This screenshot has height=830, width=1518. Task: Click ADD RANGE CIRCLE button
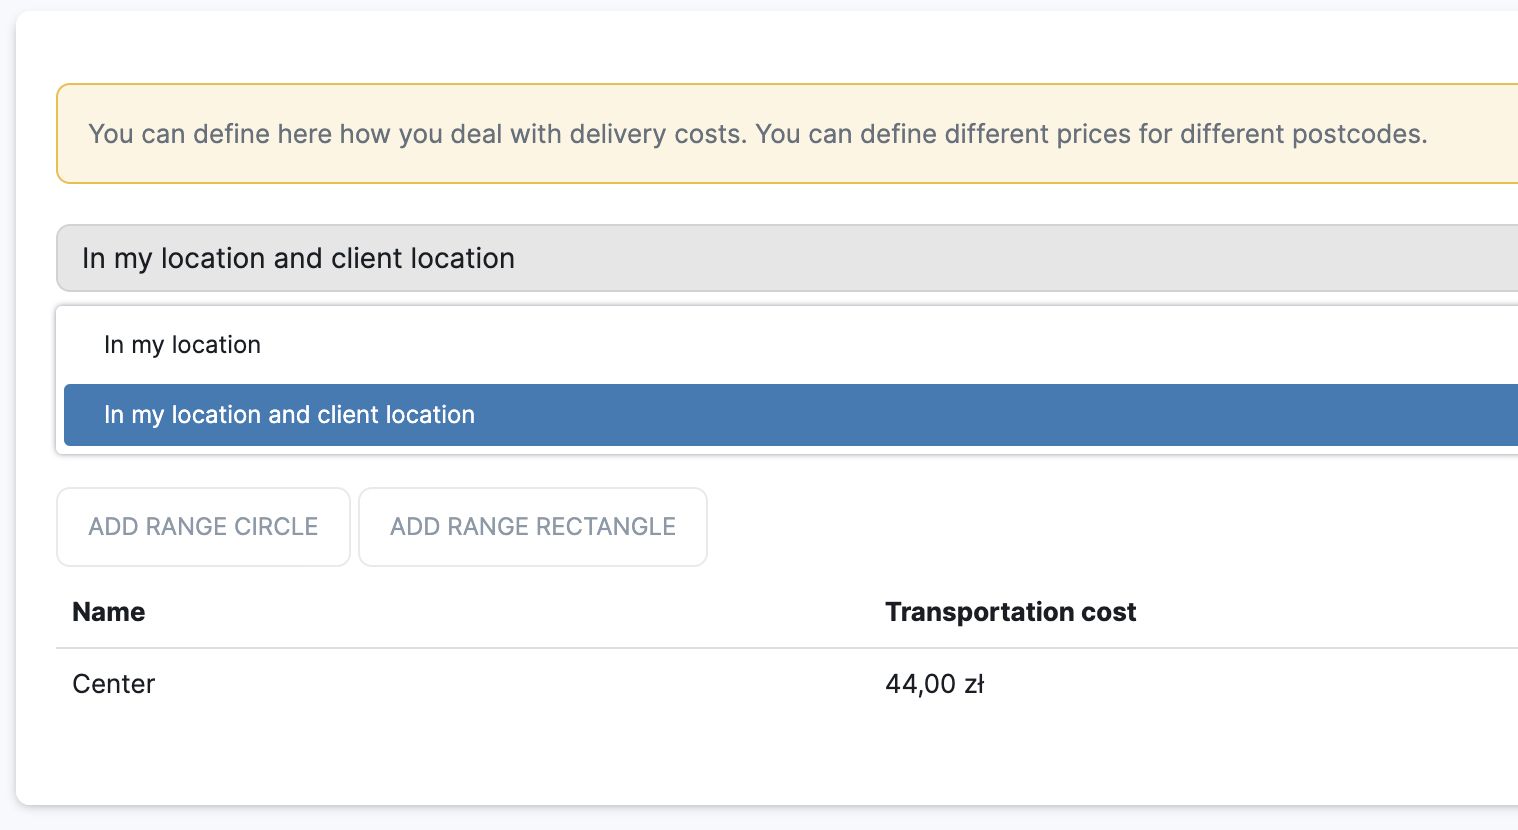pyautogui.click(x=203, y=527)
